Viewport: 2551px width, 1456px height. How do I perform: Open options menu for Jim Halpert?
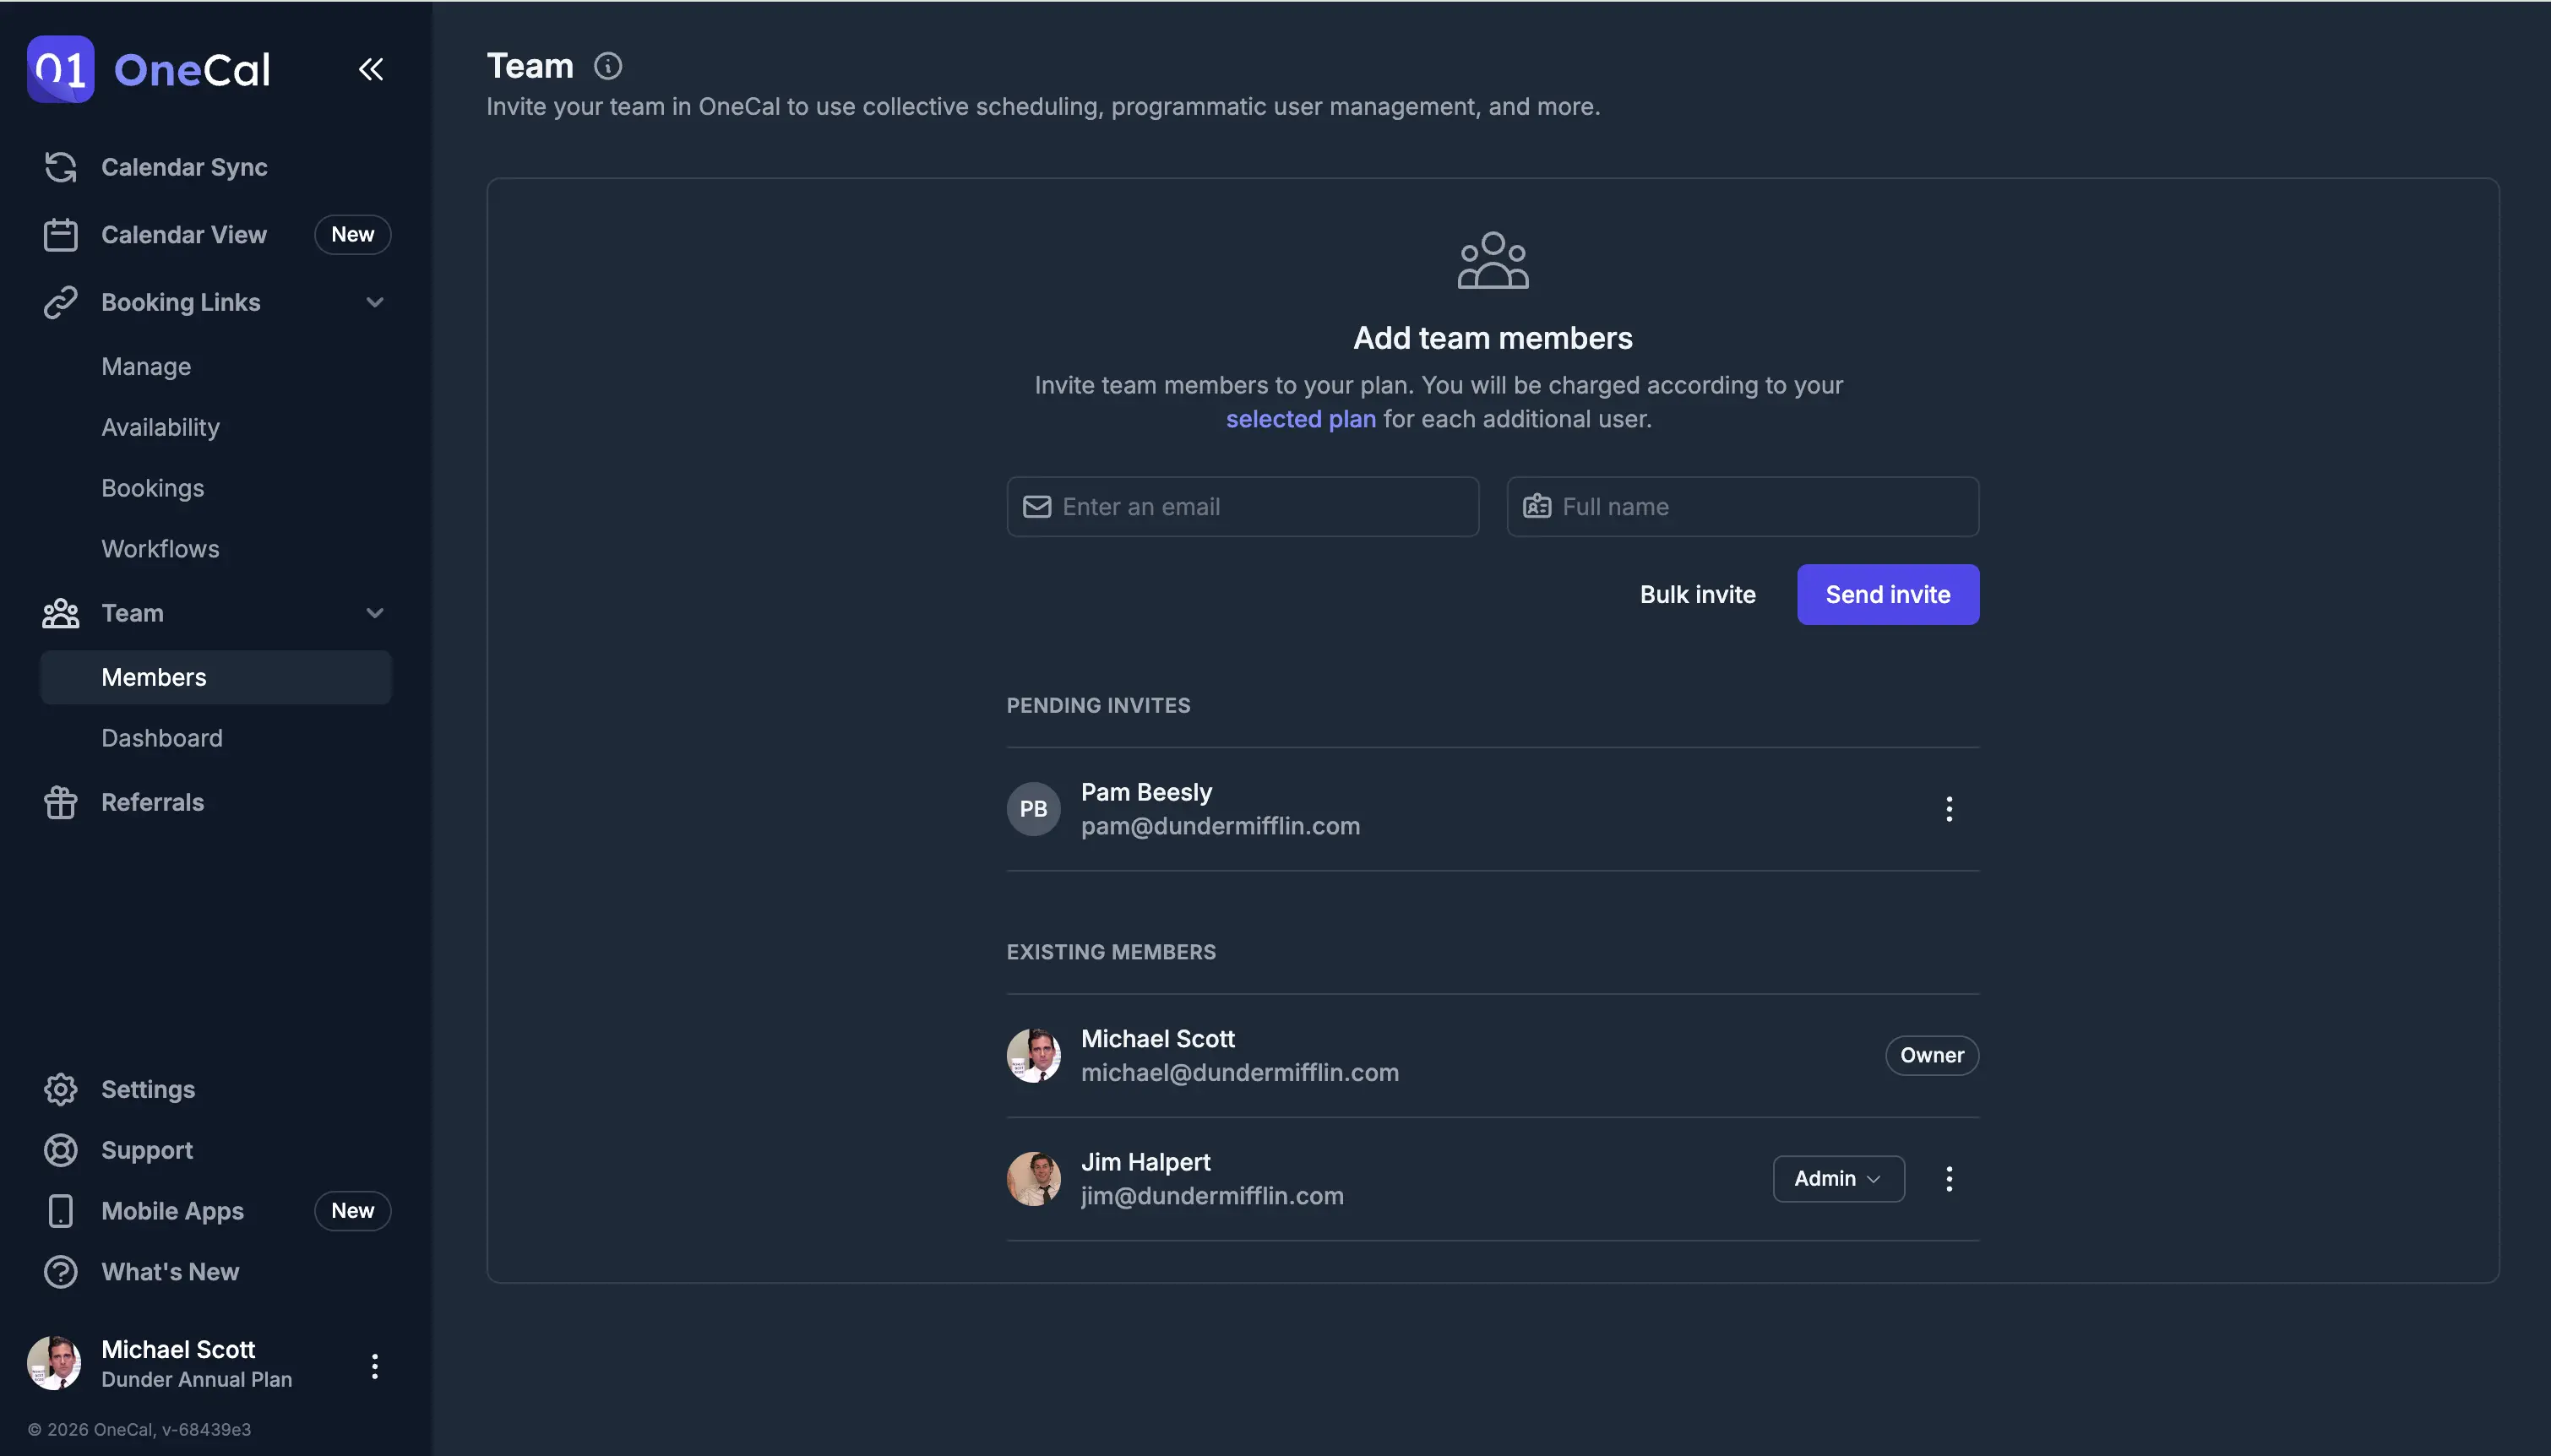pyautogui.click(x=1949, y=1179)
